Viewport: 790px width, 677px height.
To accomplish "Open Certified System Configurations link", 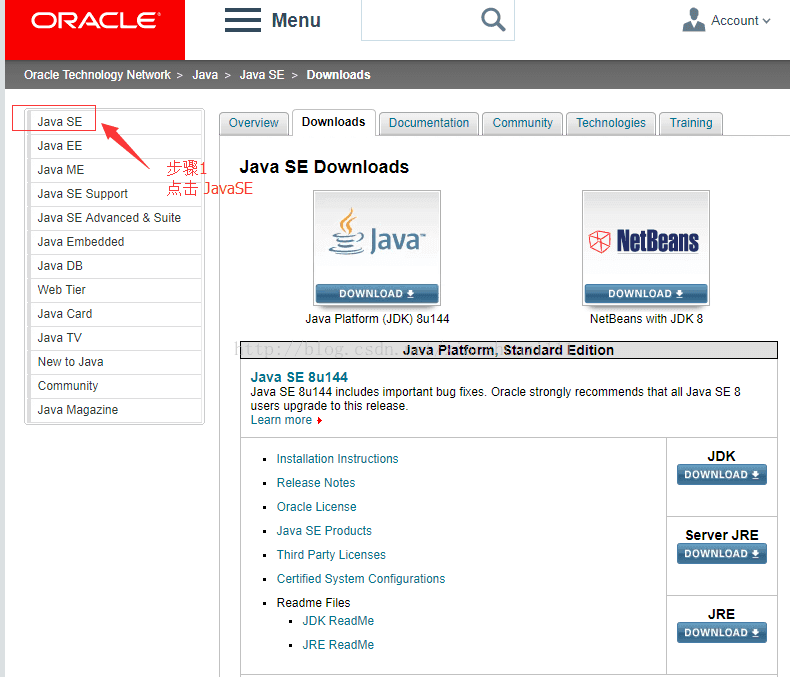I will [x=361, y=579].
